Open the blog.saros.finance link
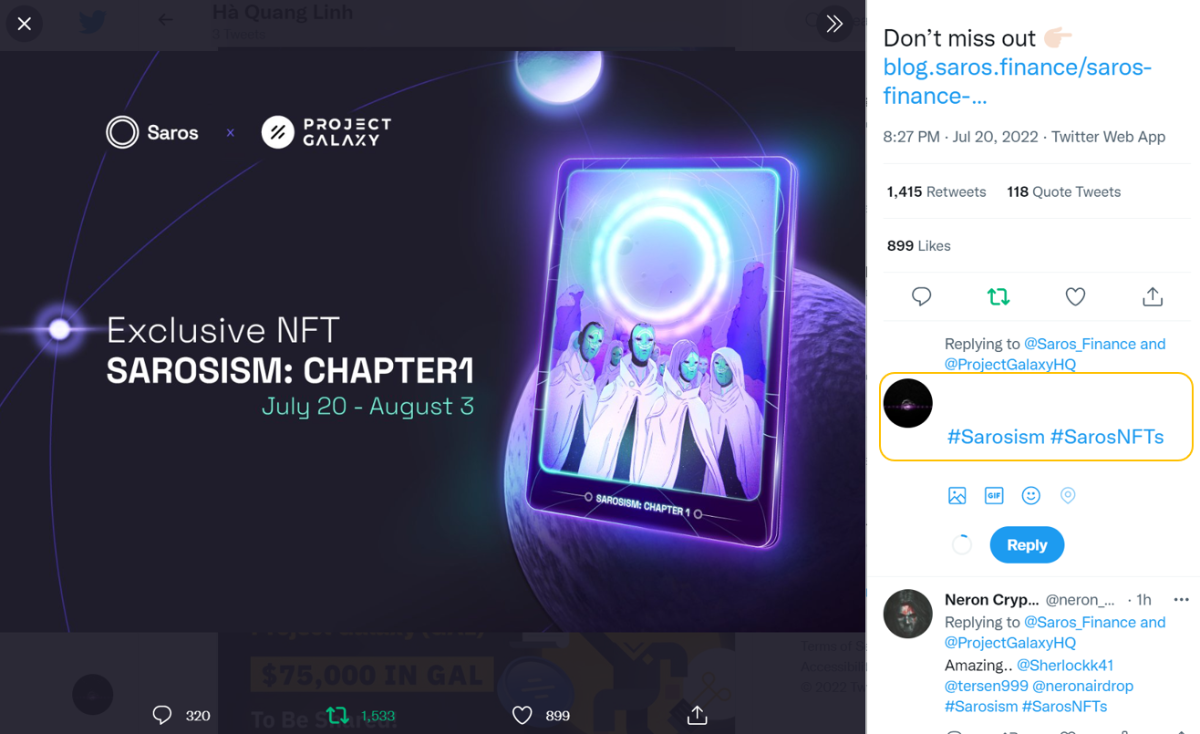This screenshot has height=734, width=1200. [1017, 82]
